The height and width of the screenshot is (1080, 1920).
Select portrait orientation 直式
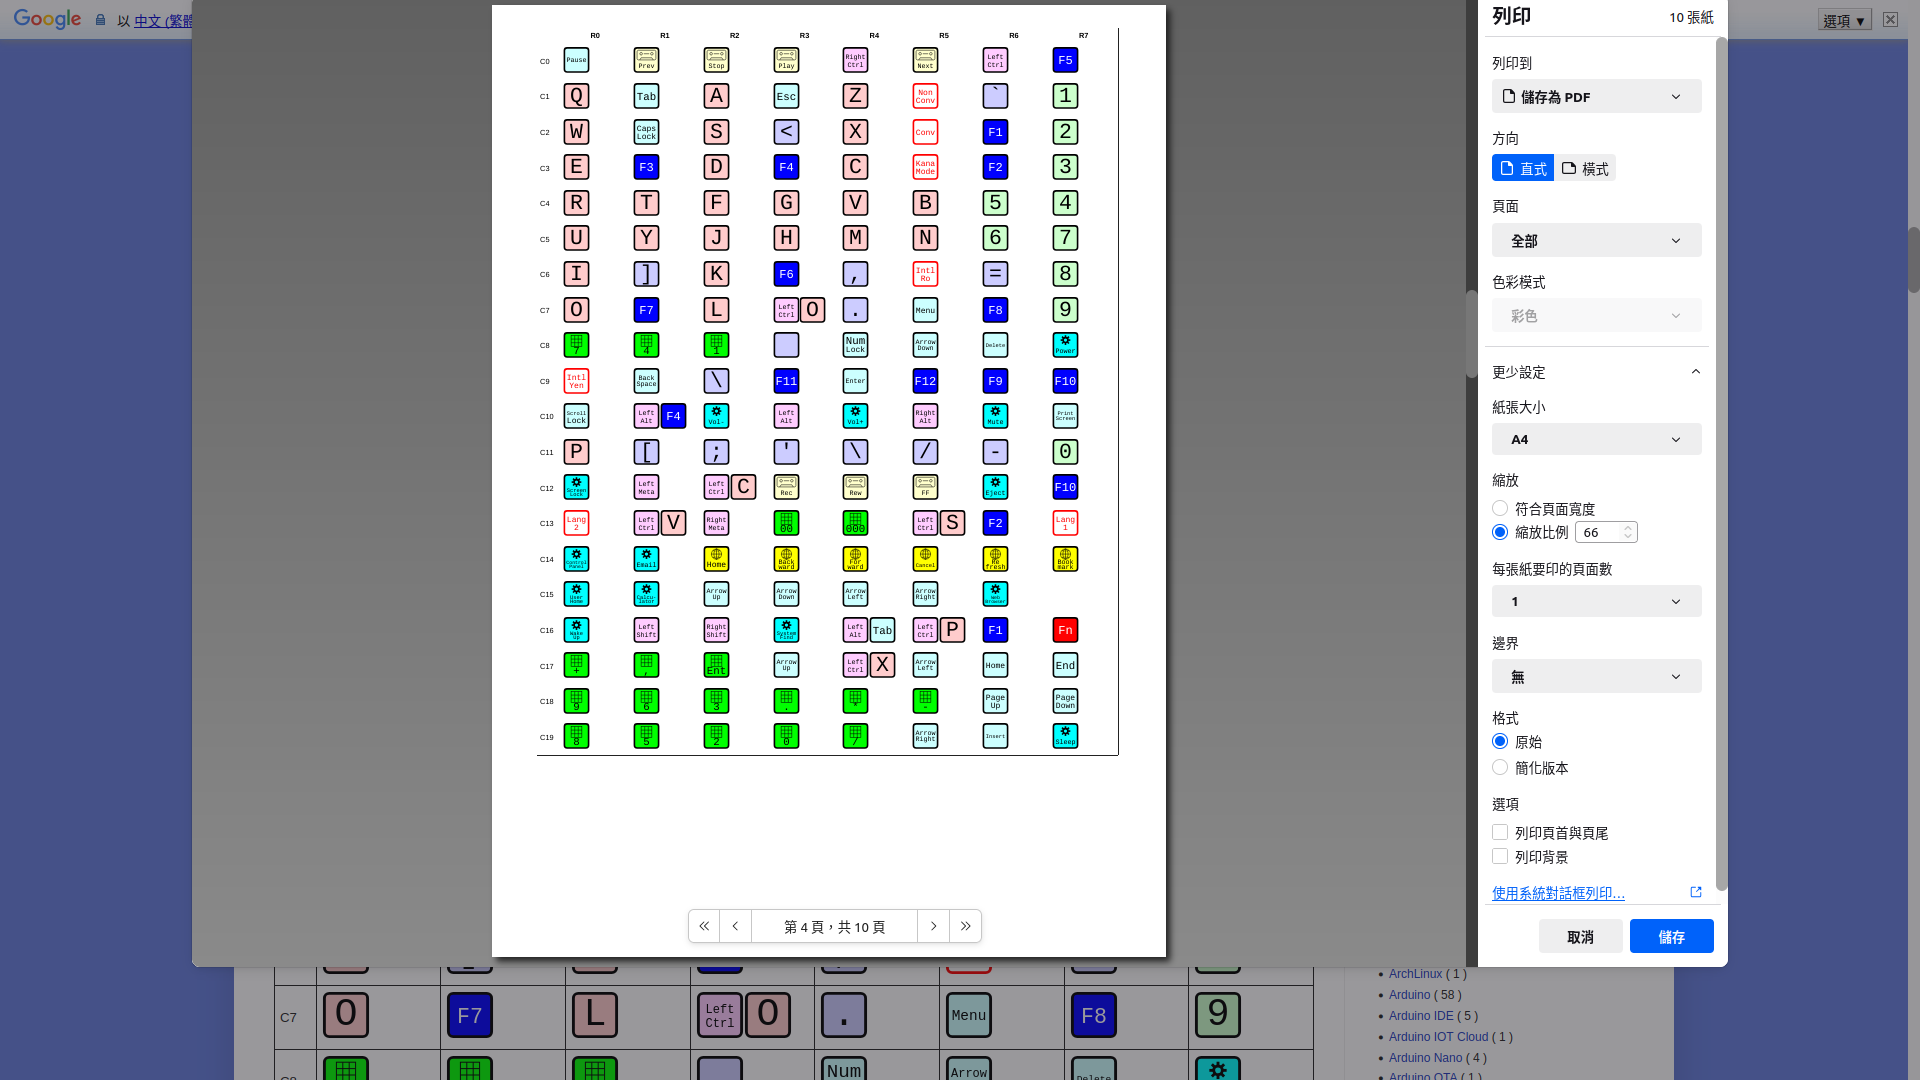pos(1523,168)
